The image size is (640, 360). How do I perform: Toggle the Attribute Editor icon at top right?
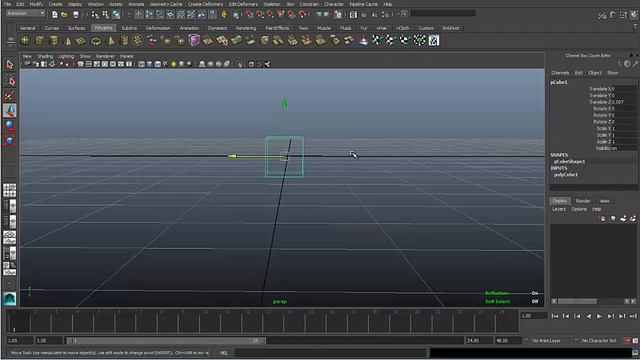coord(613,15)
